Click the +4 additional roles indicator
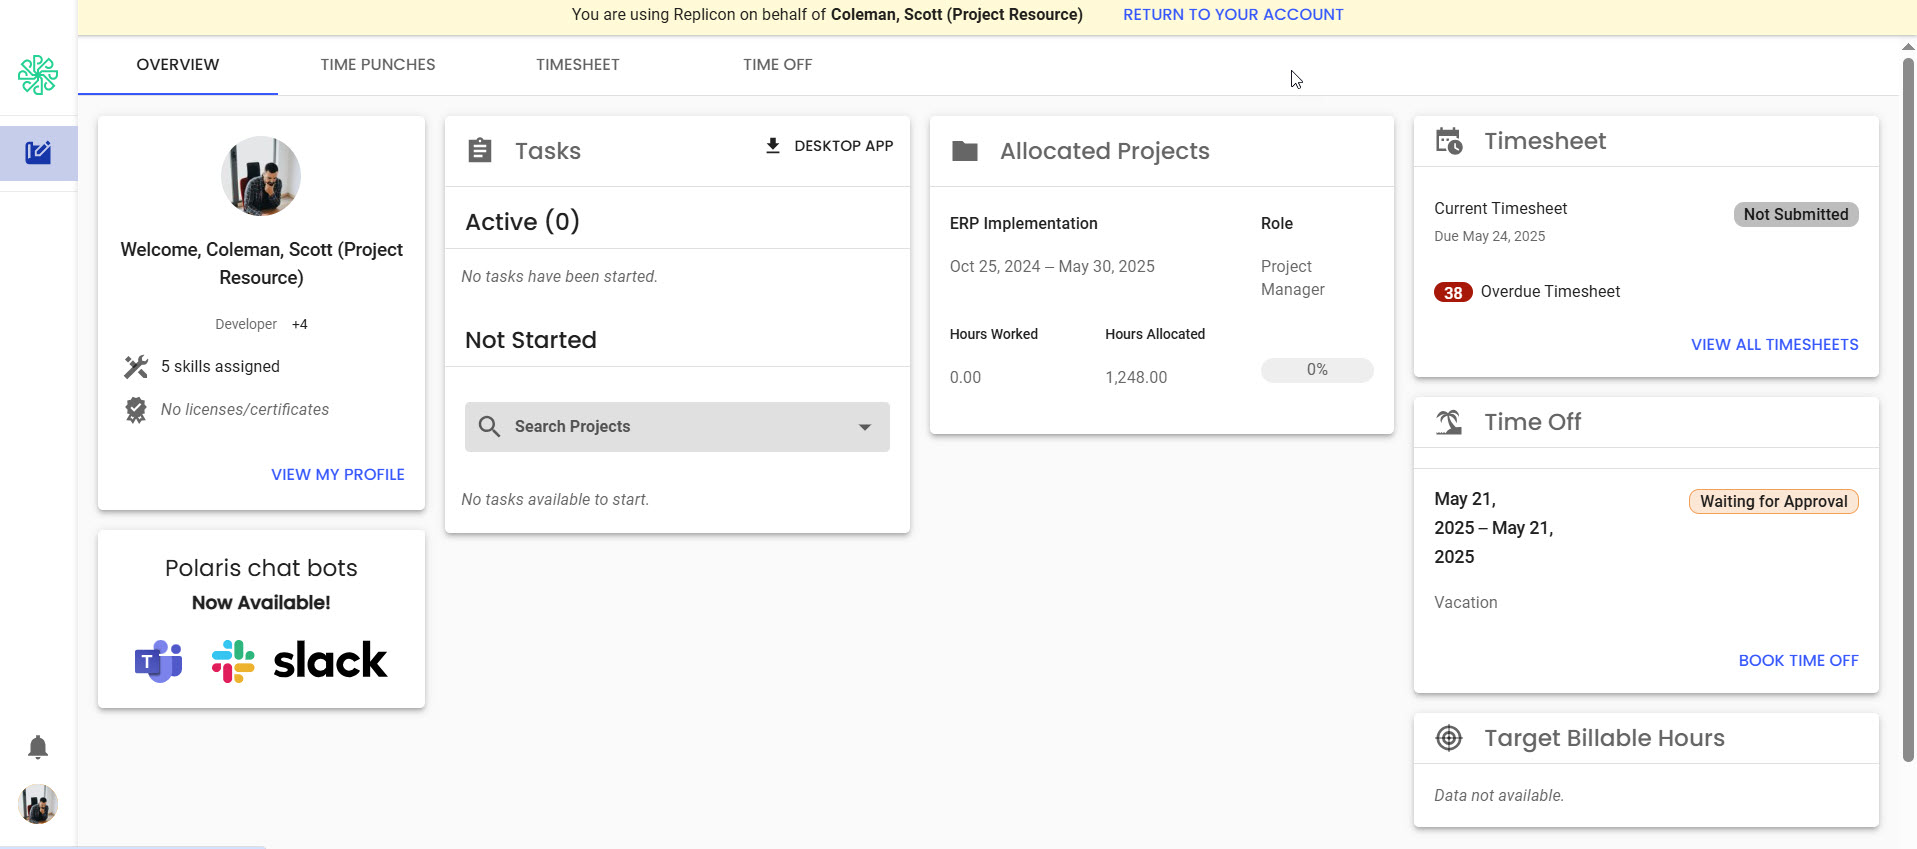 click(300, 324)
